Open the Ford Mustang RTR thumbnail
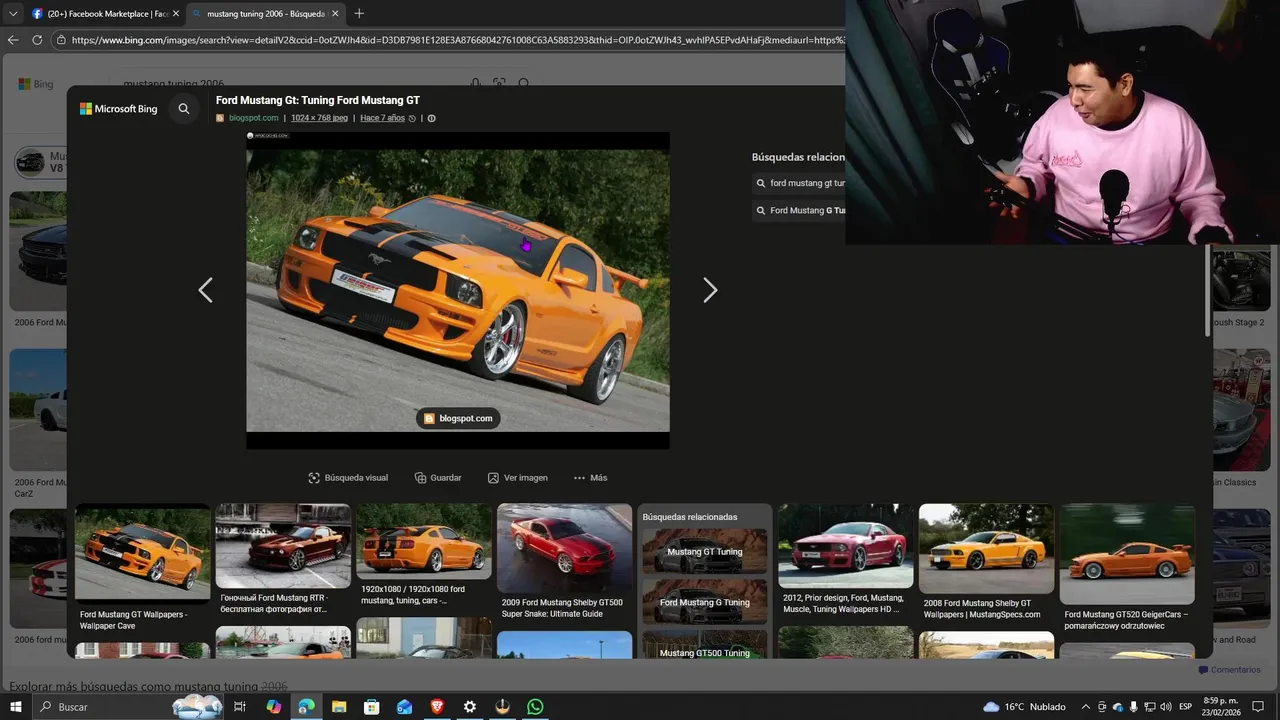The width and height of the screenshot is (1280, 720). click(283, 546)
